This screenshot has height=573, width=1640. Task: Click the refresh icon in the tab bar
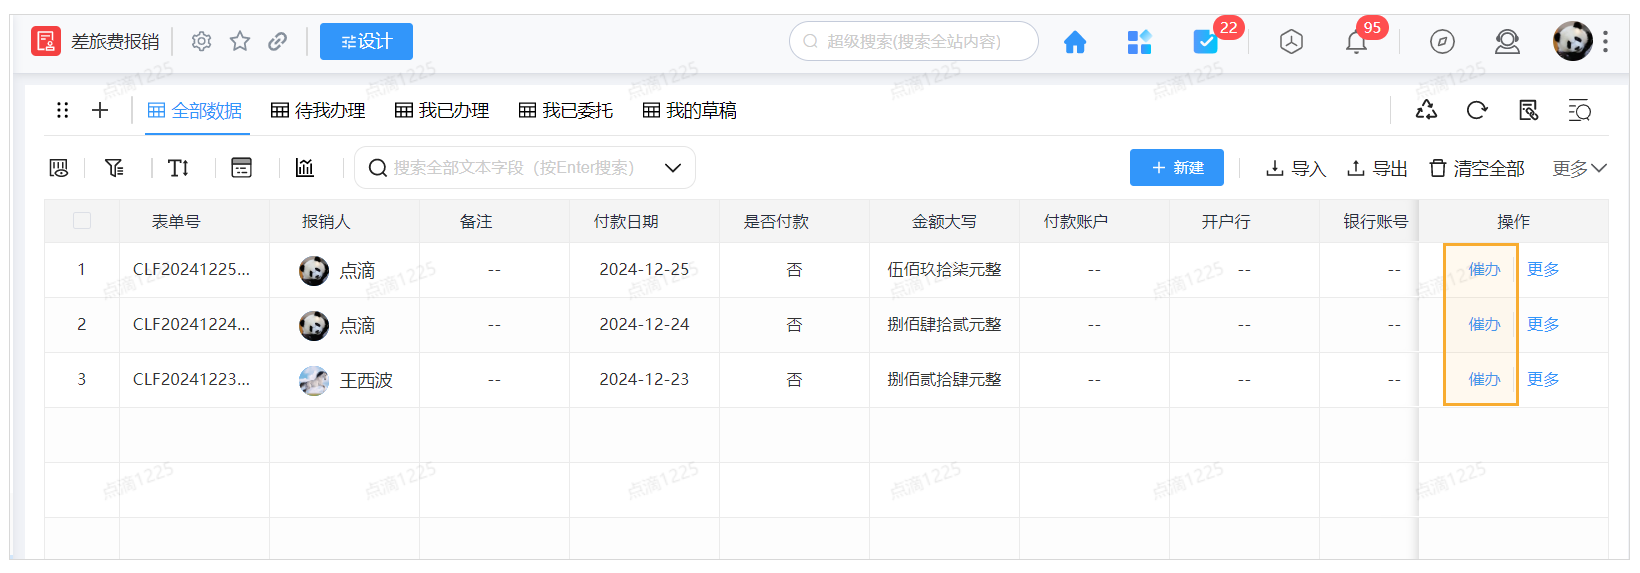click(1477, 110)
